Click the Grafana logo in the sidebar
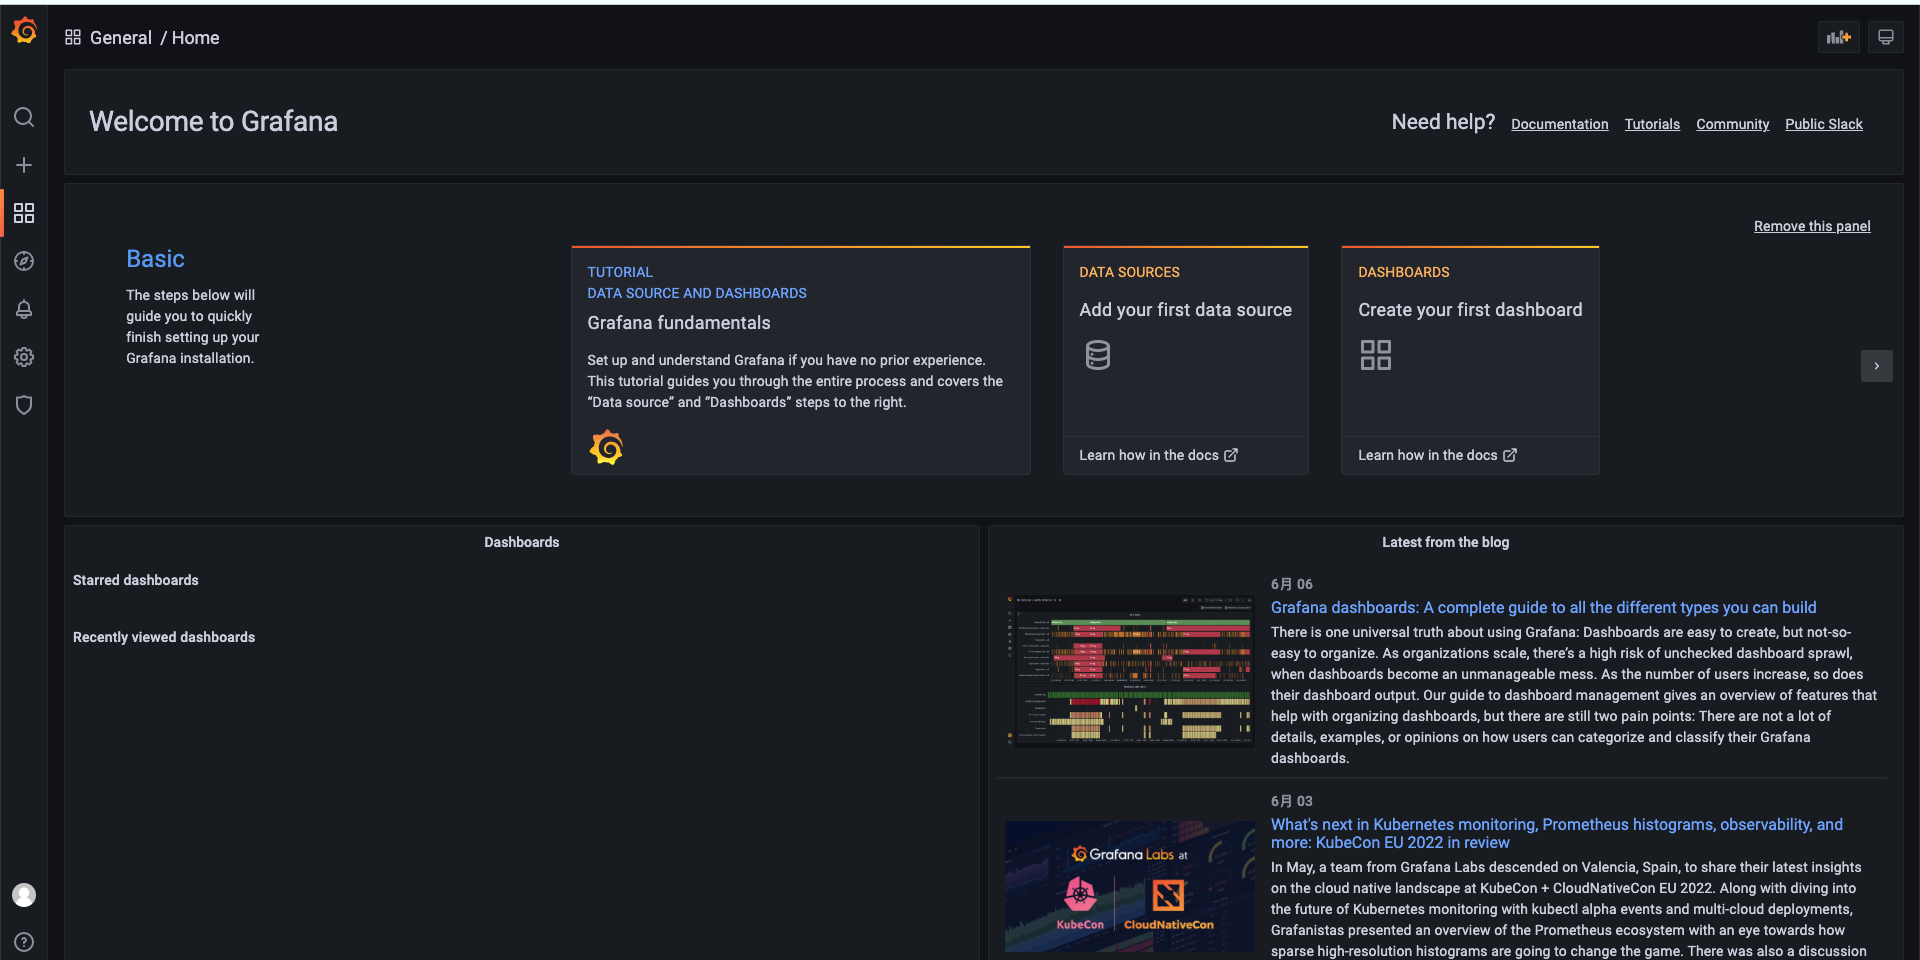 (x=24, y=31)
